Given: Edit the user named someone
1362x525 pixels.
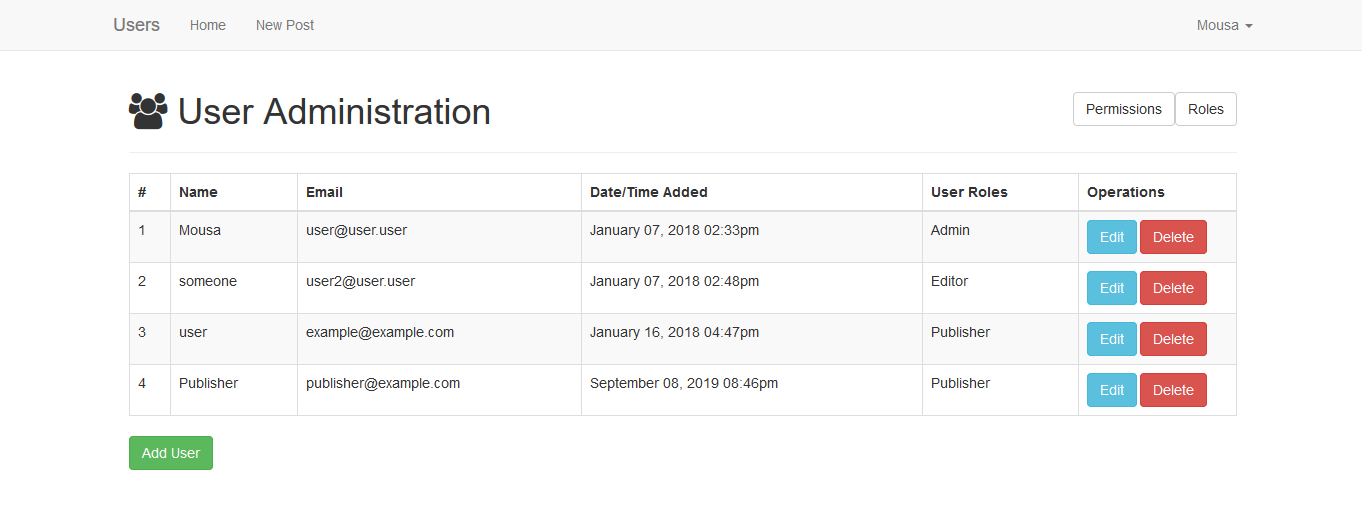Looking at the screenshot, I should (x=1111, y=288).
